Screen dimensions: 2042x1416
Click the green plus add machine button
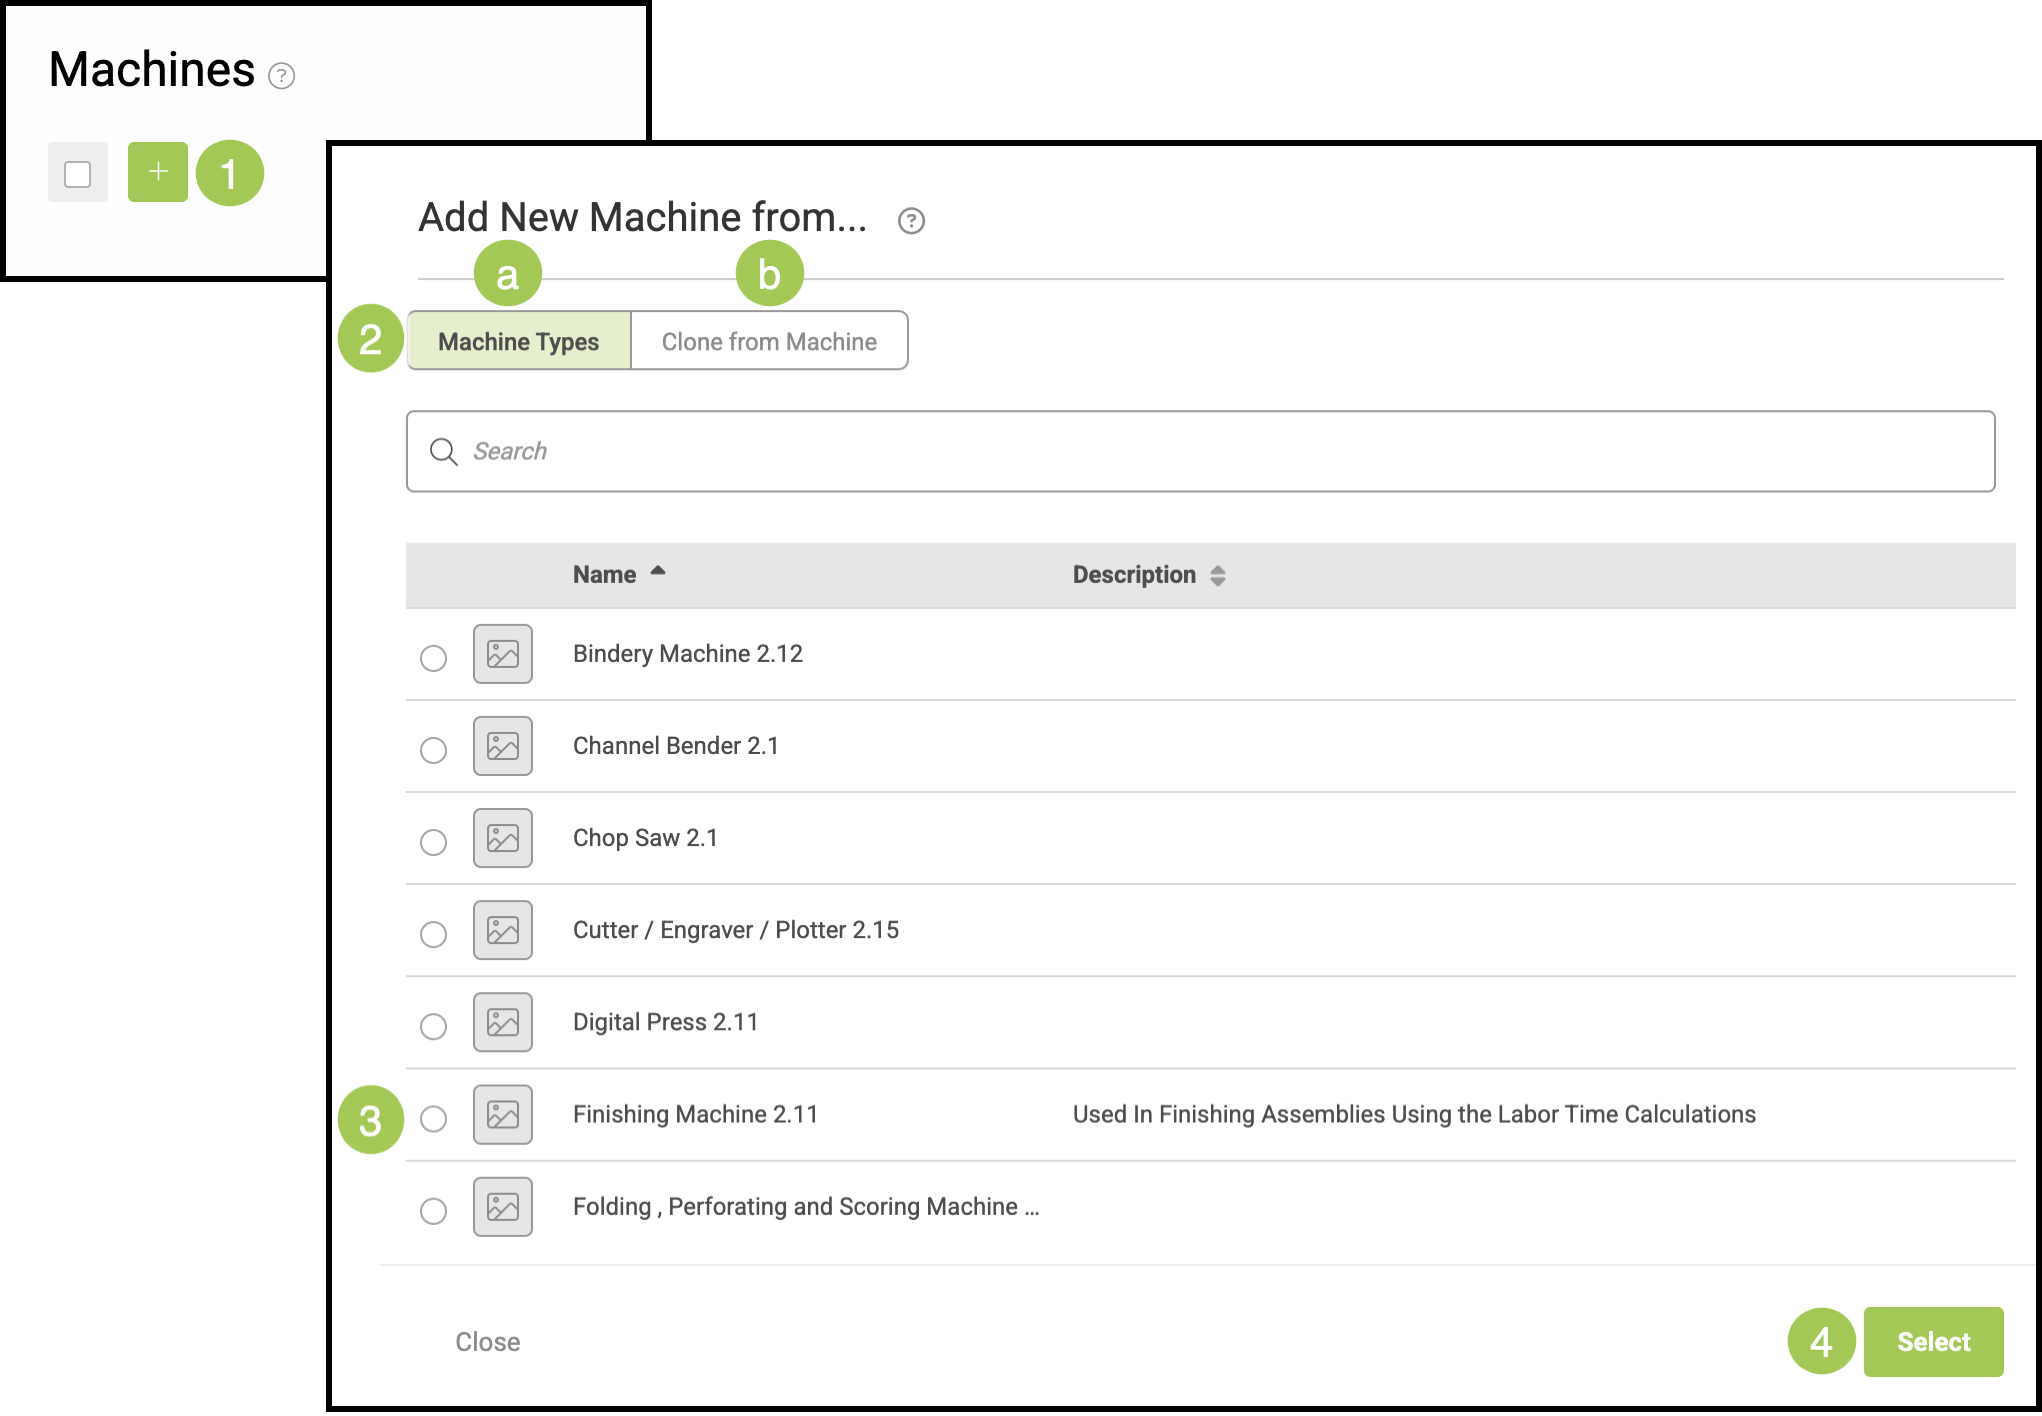(x=158, y=172)
